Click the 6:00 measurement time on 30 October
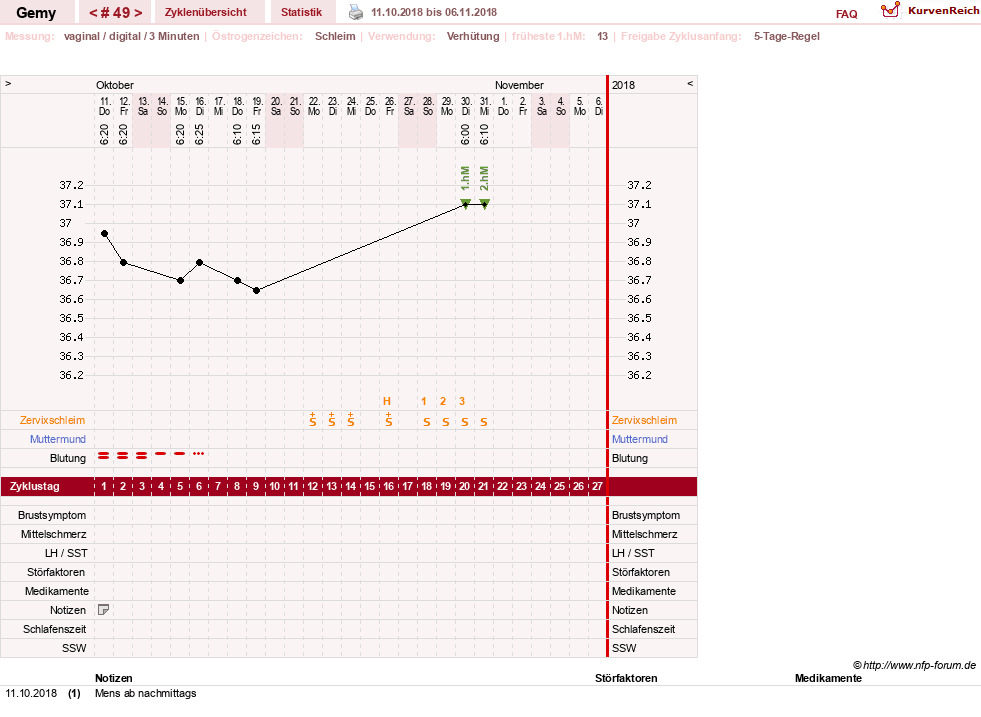Image resolution: width=981 pixels, height=717 pixels. pyautogui.click(x=465, y=134)
